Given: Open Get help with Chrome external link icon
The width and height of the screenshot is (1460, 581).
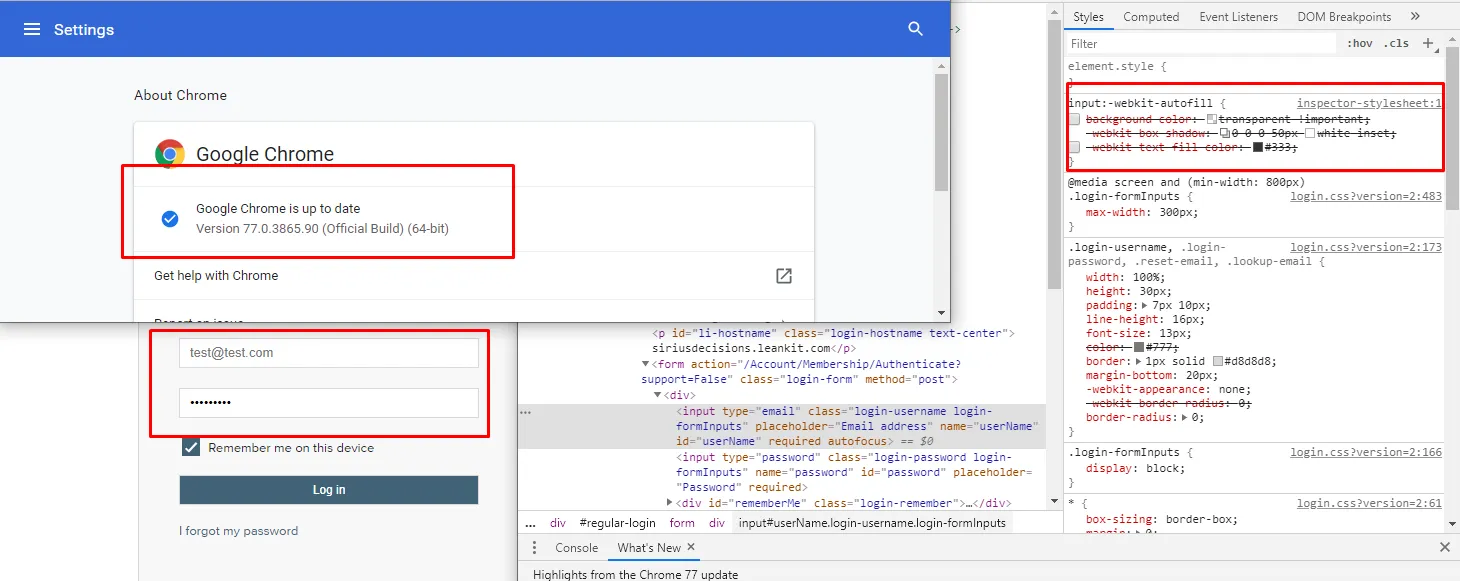Looking at the screenshot, I should tap(784, 276).
